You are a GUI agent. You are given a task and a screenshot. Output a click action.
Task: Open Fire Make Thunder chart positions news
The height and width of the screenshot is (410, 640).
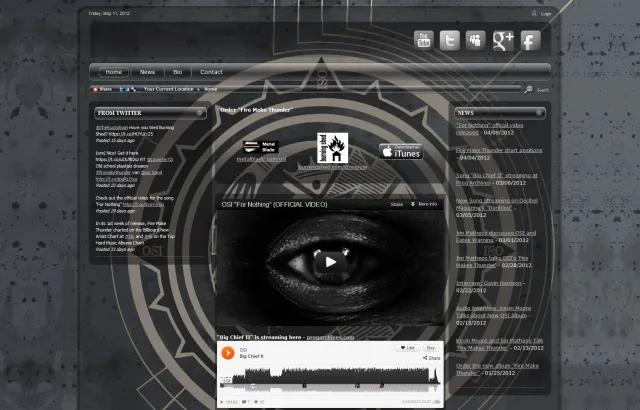pos(499,151)
